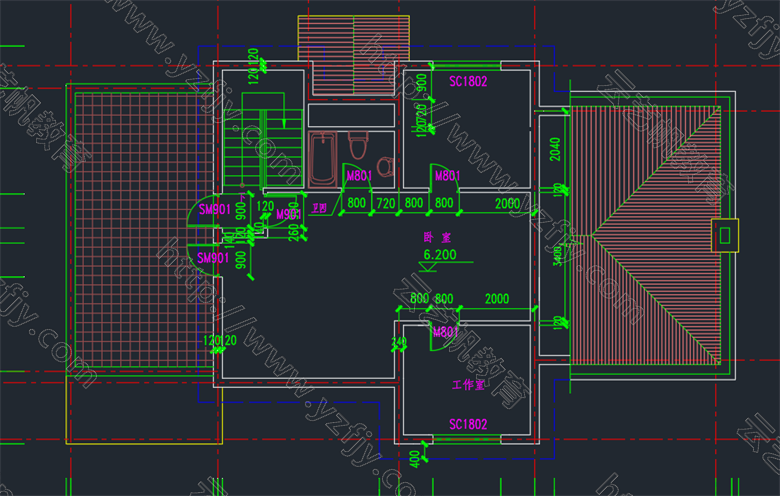Click the upper SC1802 window label
Image resolution: width=780 pixels, height=496 pixels.
pyautogui.click(x=467, y=82)
